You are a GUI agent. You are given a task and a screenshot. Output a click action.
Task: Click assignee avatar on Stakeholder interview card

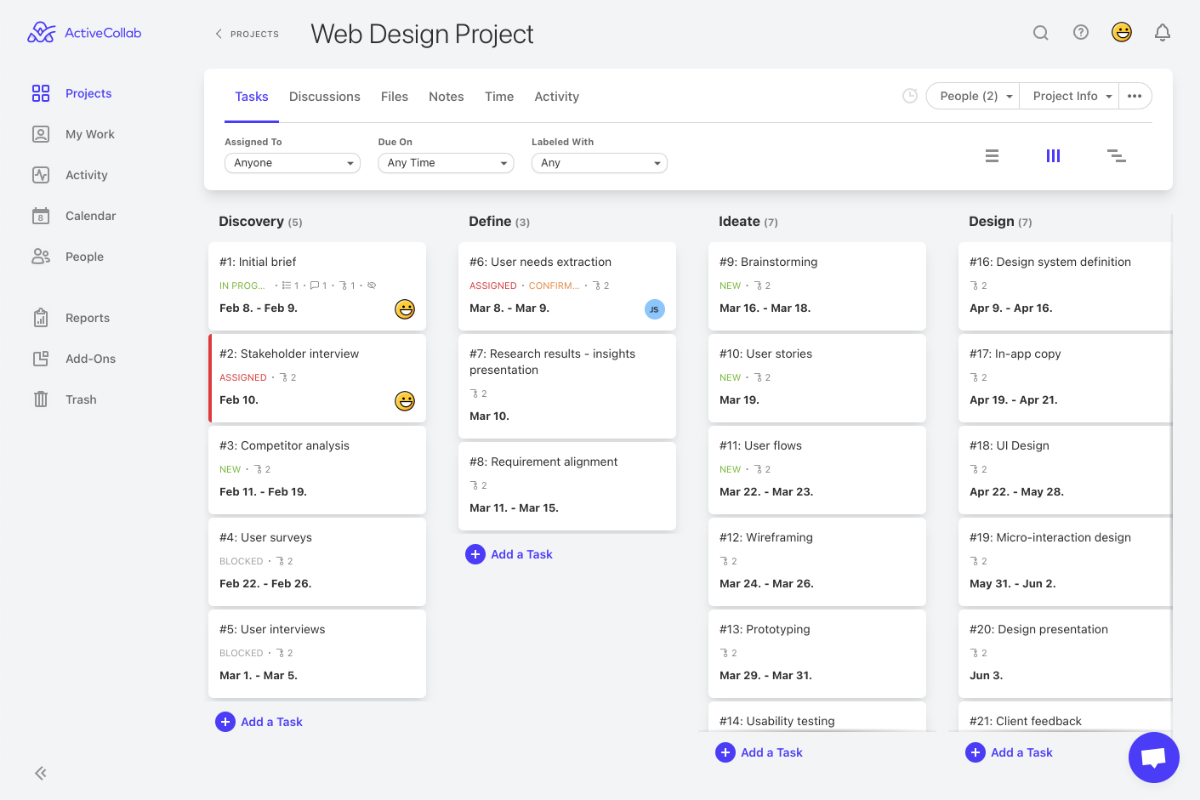coord(405,401)
